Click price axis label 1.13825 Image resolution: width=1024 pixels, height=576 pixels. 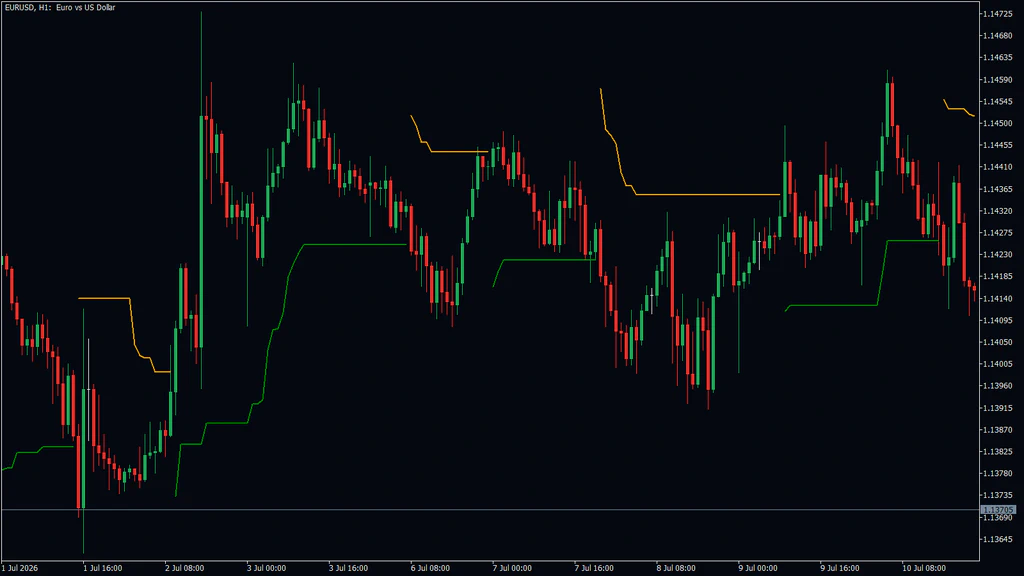point(998,452)
